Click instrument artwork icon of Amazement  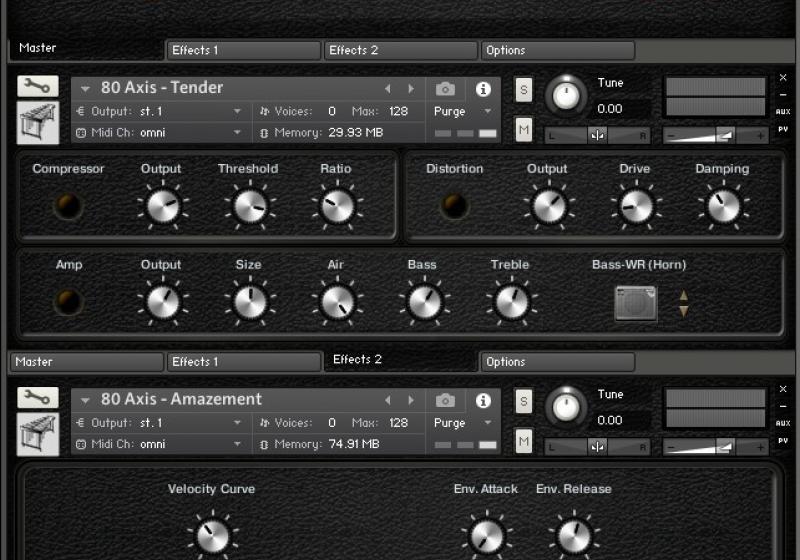tap(37, 434)
